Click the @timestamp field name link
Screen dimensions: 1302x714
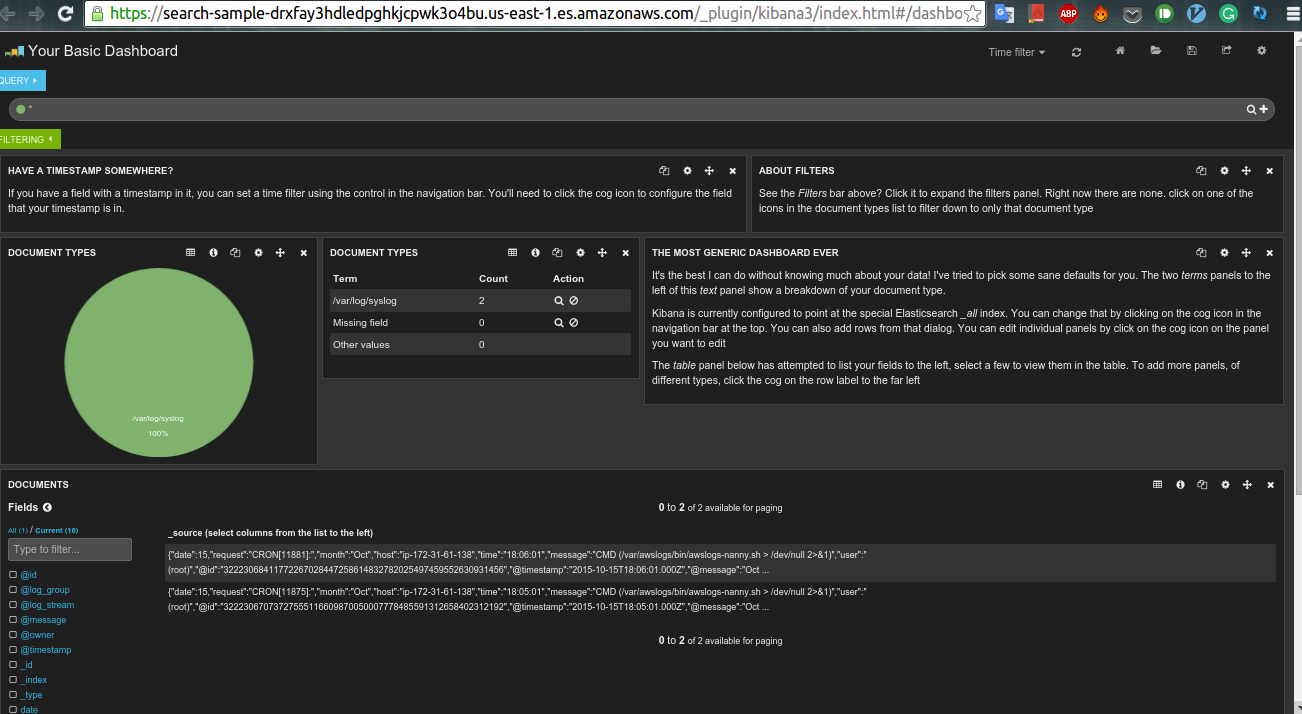[46, 650]
